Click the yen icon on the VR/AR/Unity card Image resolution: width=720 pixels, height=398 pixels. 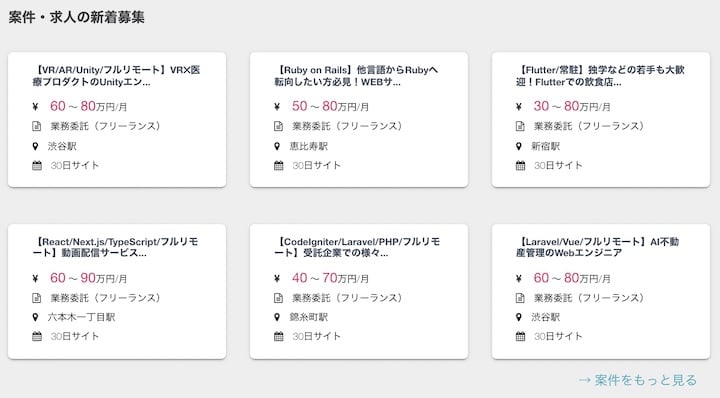click(x=35, y=107)
